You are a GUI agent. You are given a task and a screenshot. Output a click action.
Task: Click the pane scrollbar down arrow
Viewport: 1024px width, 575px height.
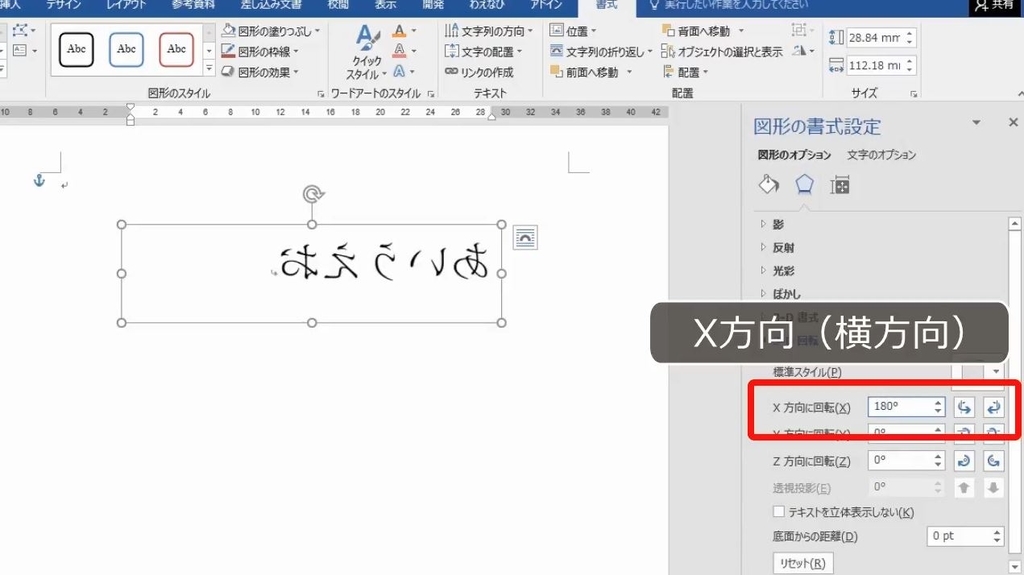pos(1014,567)
